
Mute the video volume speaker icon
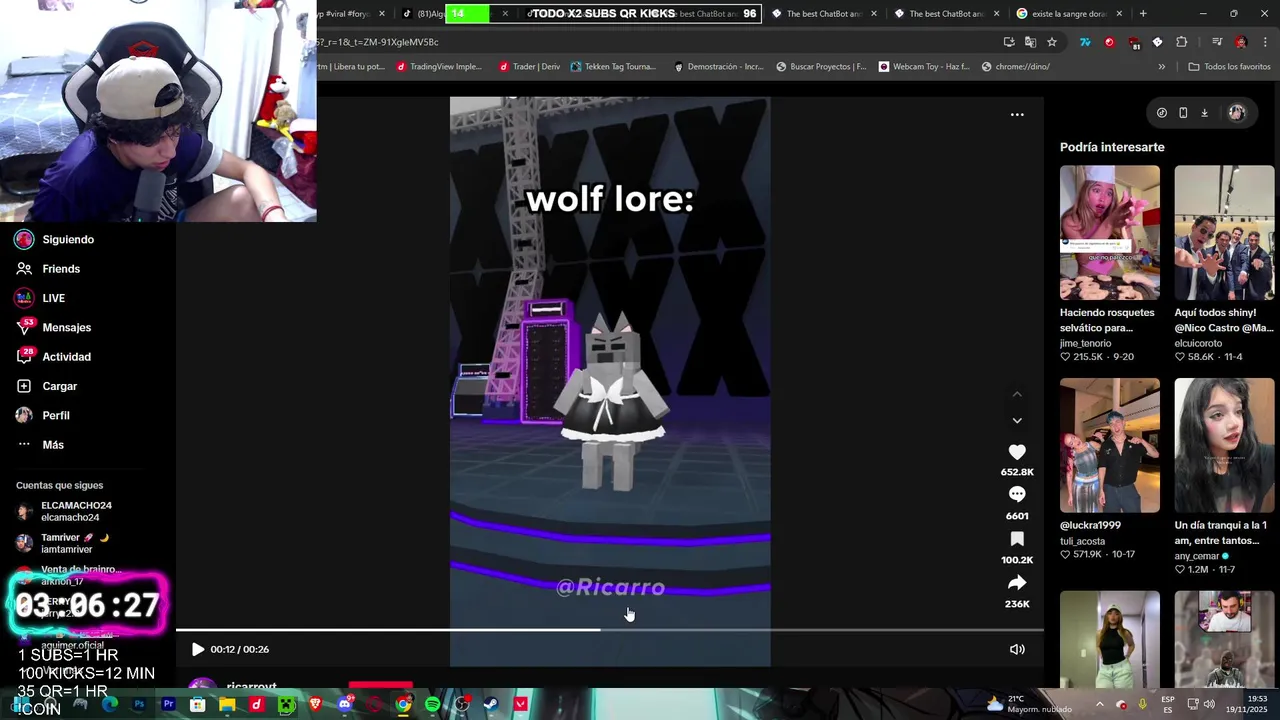click(1017, 649)
